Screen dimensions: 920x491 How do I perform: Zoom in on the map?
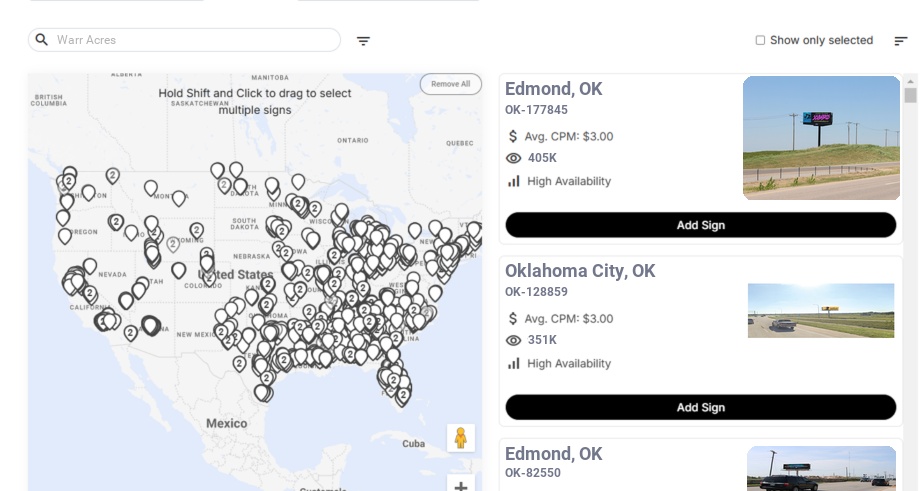(461, 487)
